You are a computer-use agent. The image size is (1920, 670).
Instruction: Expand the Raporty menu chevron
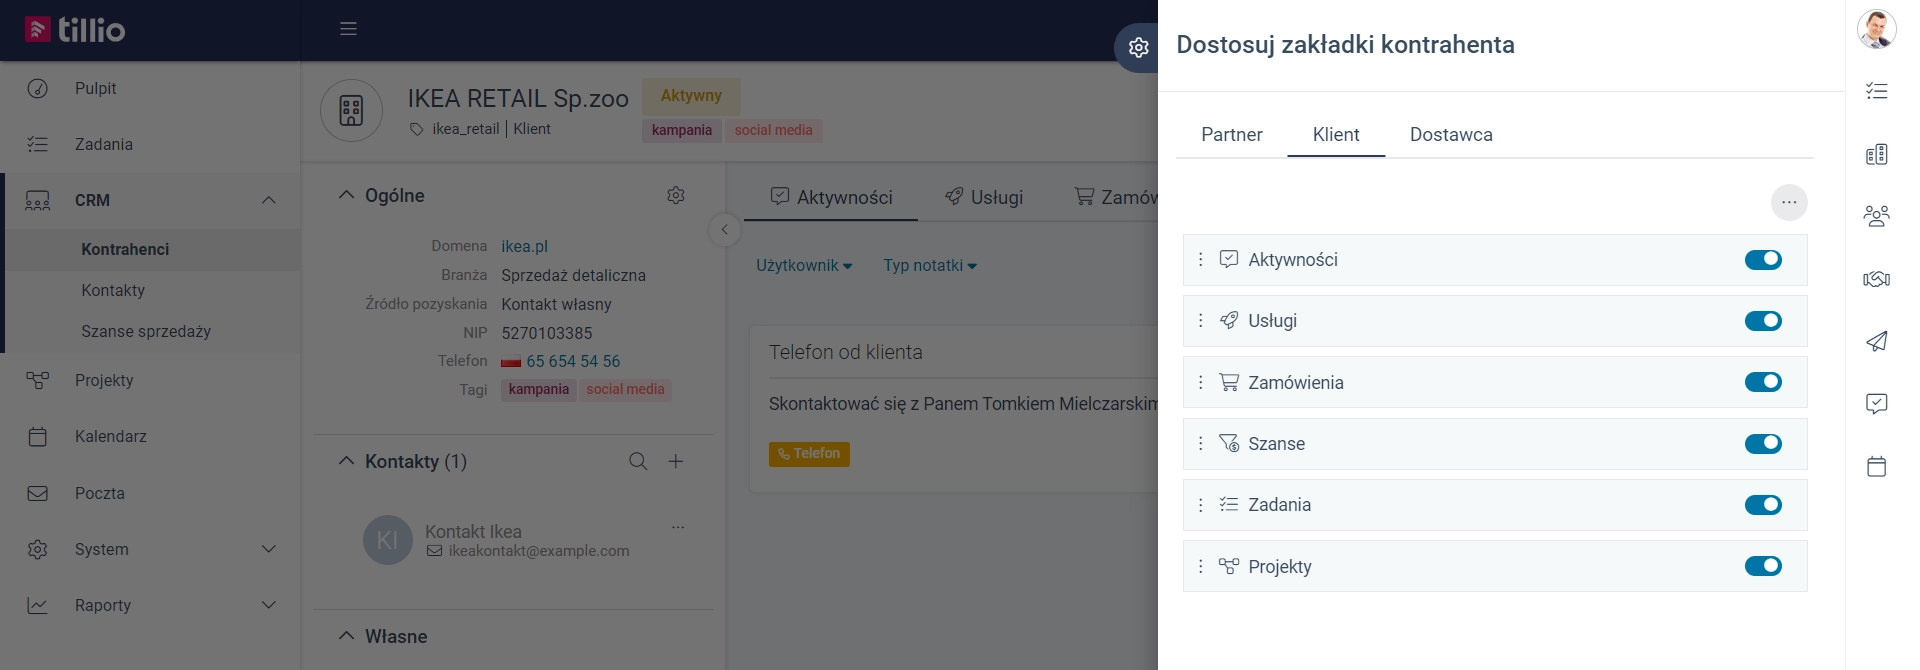pos(269,605)
